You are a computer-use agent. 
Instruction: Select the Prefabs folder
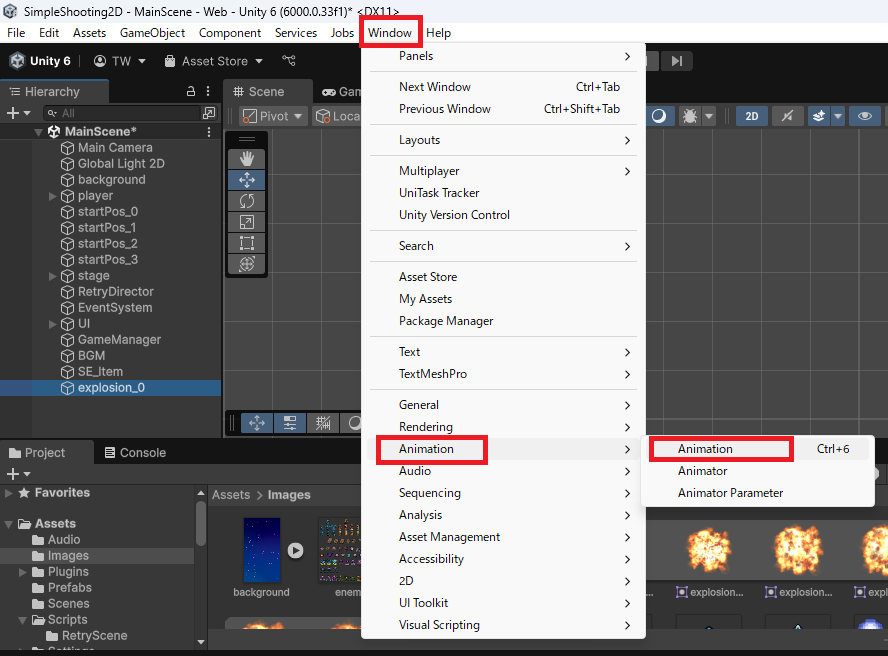point(97,587)
